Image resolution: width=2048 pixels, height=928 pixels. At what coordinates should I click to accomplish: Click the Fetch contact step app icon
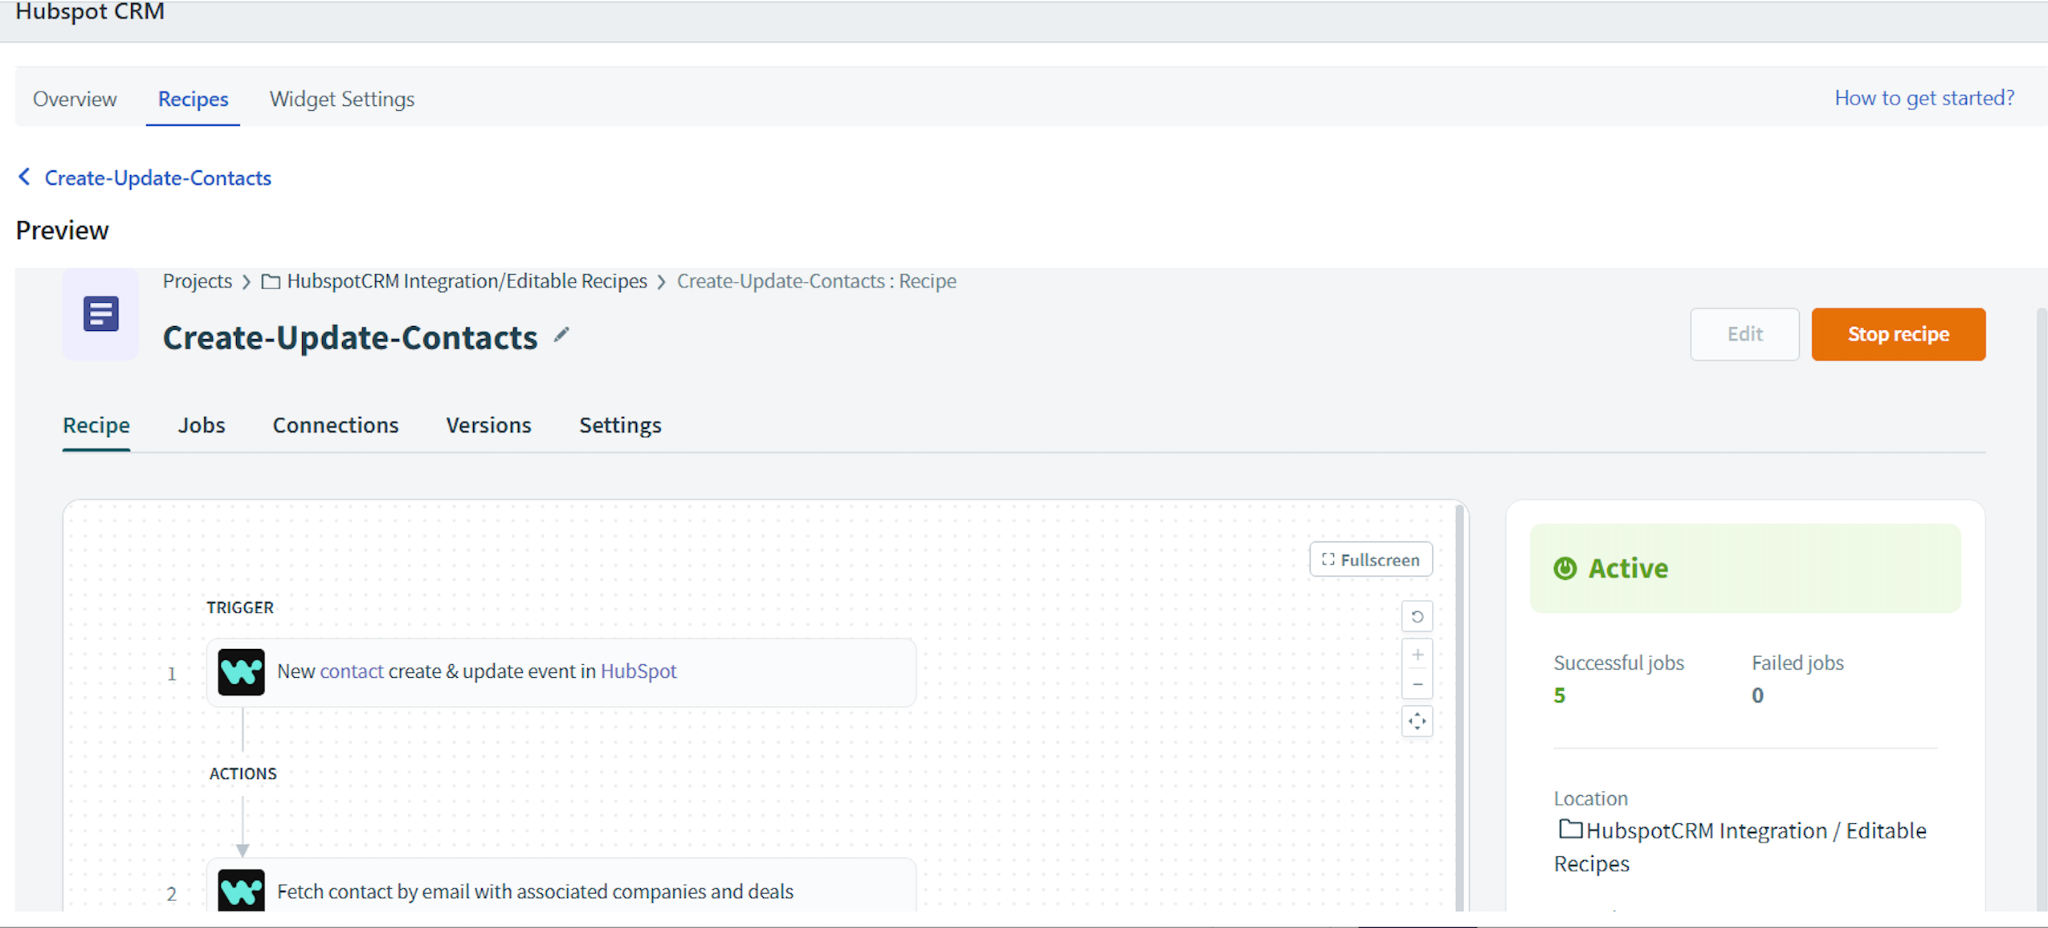pos(241,890)
